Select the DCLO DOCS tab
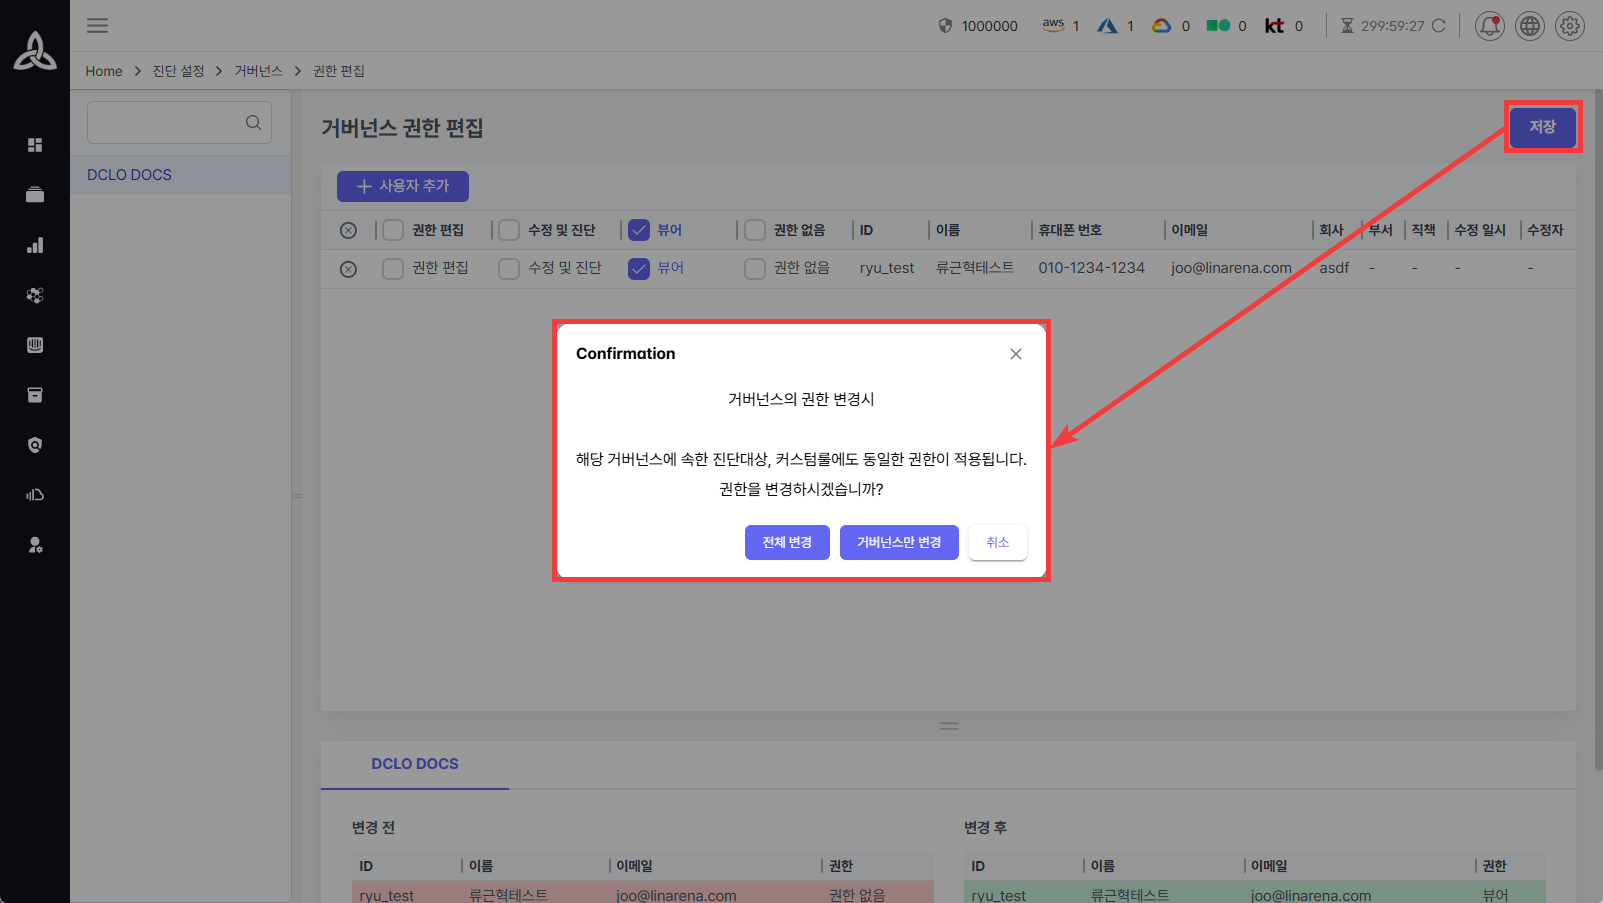The height and width of the screenshot is (903, 1603). click(x=414, y=764)
